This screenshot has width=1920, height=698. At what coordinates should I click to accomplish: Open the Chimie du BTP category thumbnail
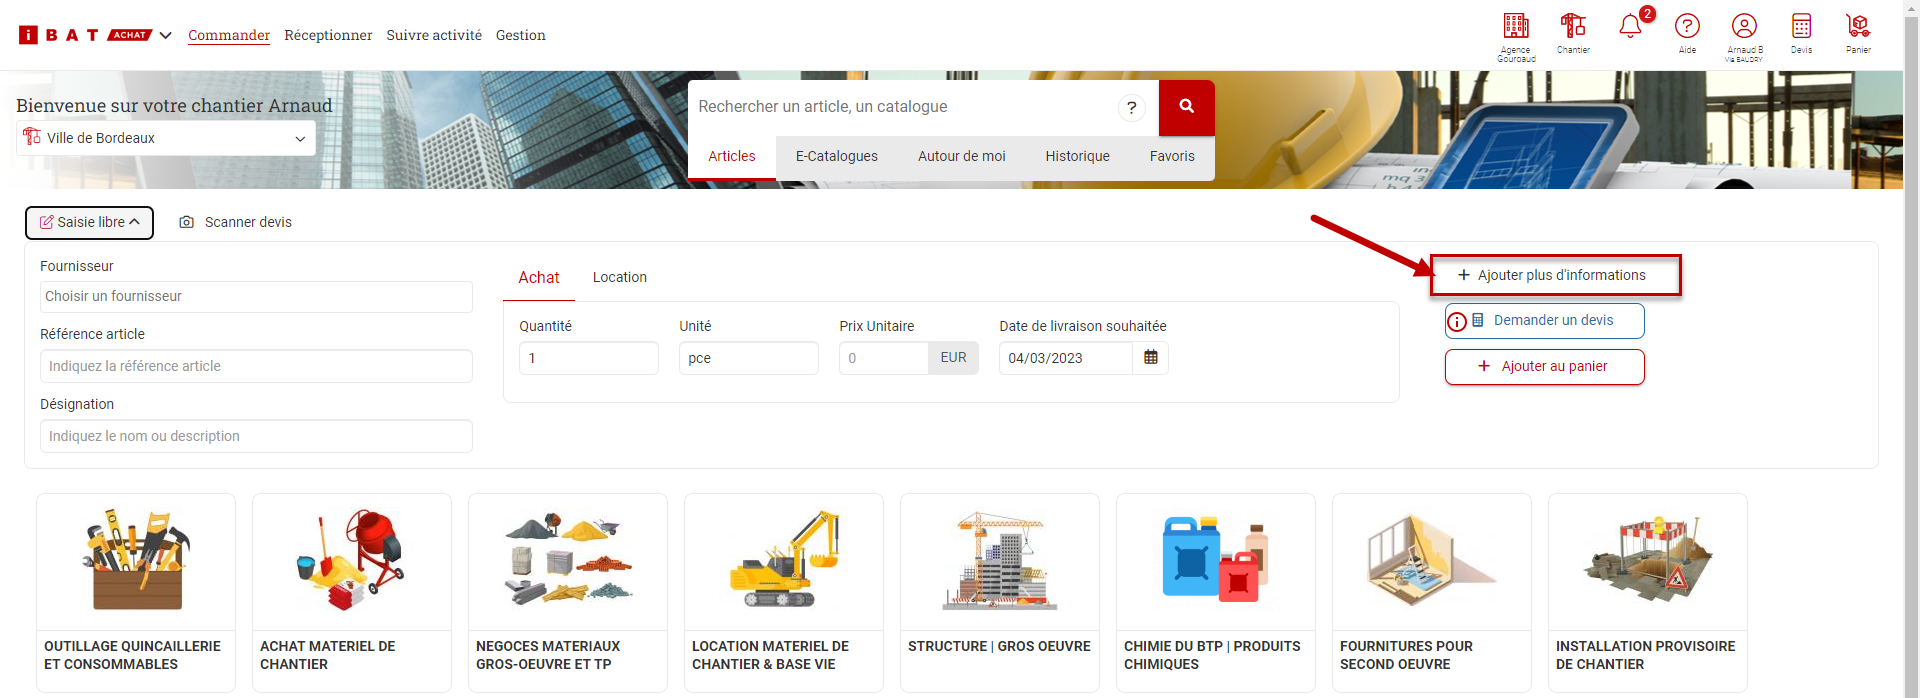coord(1215,562)
